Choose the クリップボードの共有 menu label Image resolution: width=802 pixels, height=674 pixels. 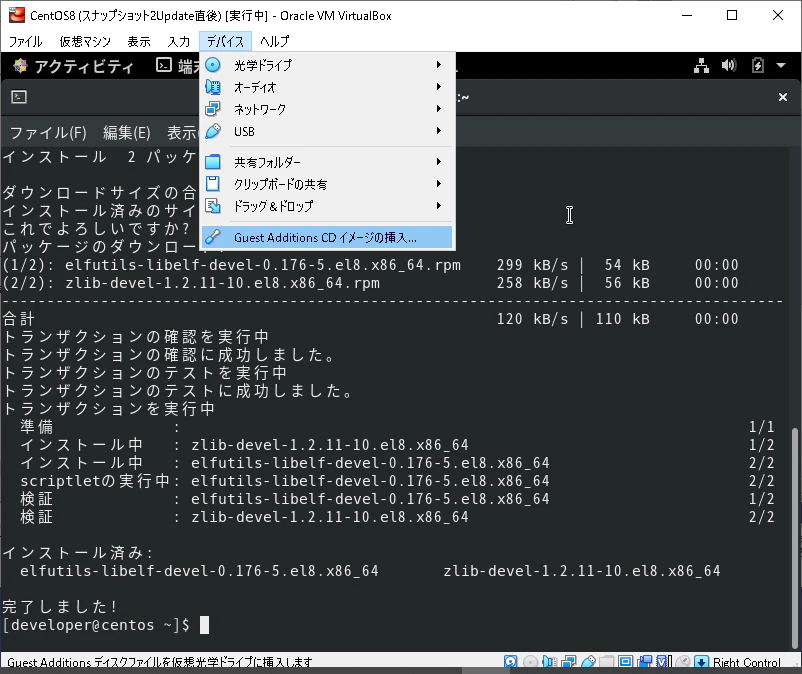pos(280,184)
